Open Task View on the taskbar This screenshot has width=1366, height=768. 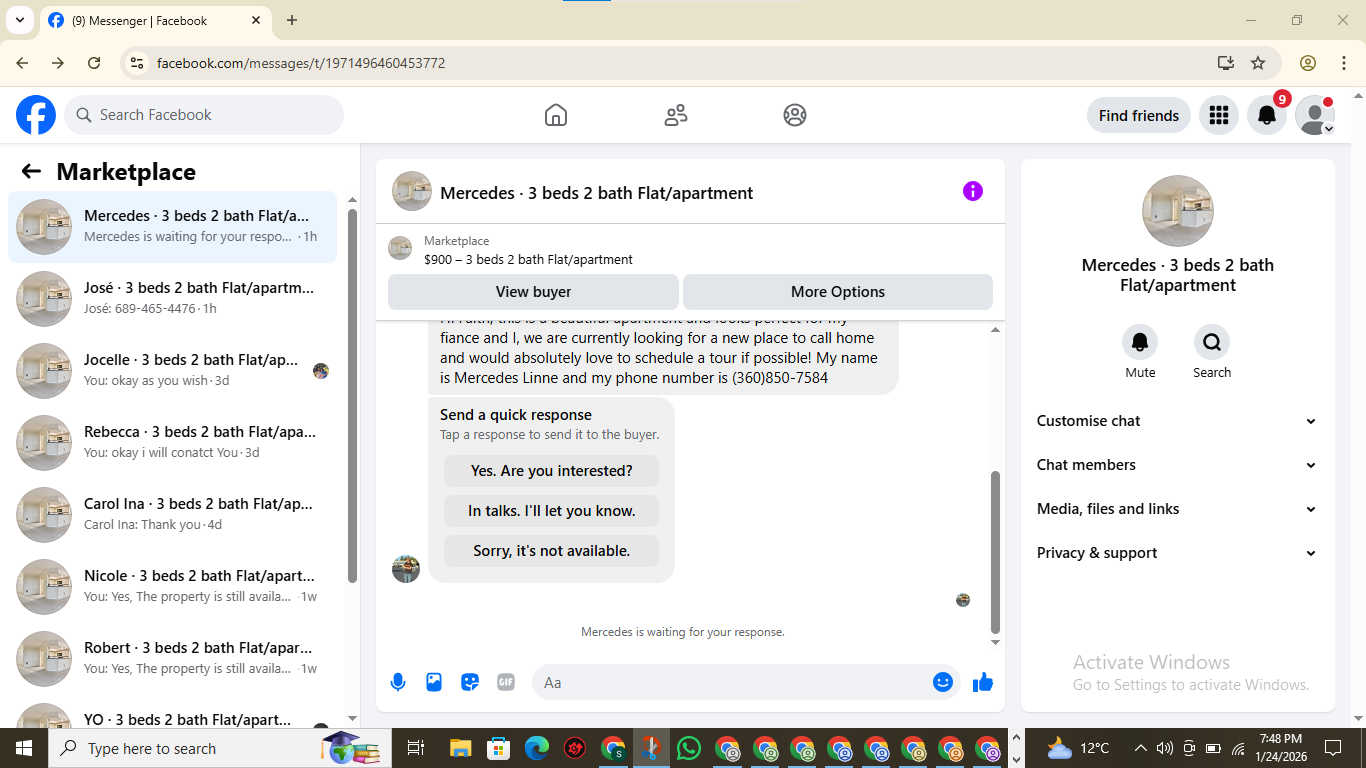tap(416, 748)
